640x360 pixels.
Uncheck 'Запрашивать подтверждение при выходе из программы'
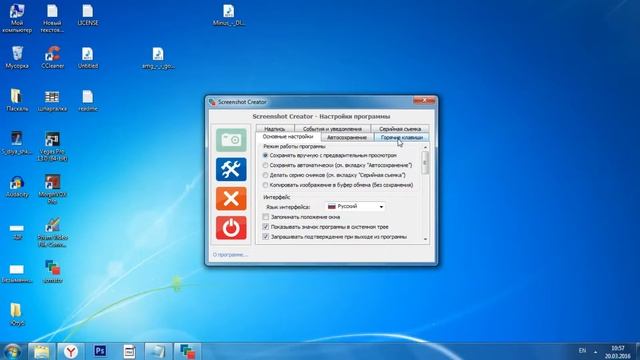click(x=266, y=236)
